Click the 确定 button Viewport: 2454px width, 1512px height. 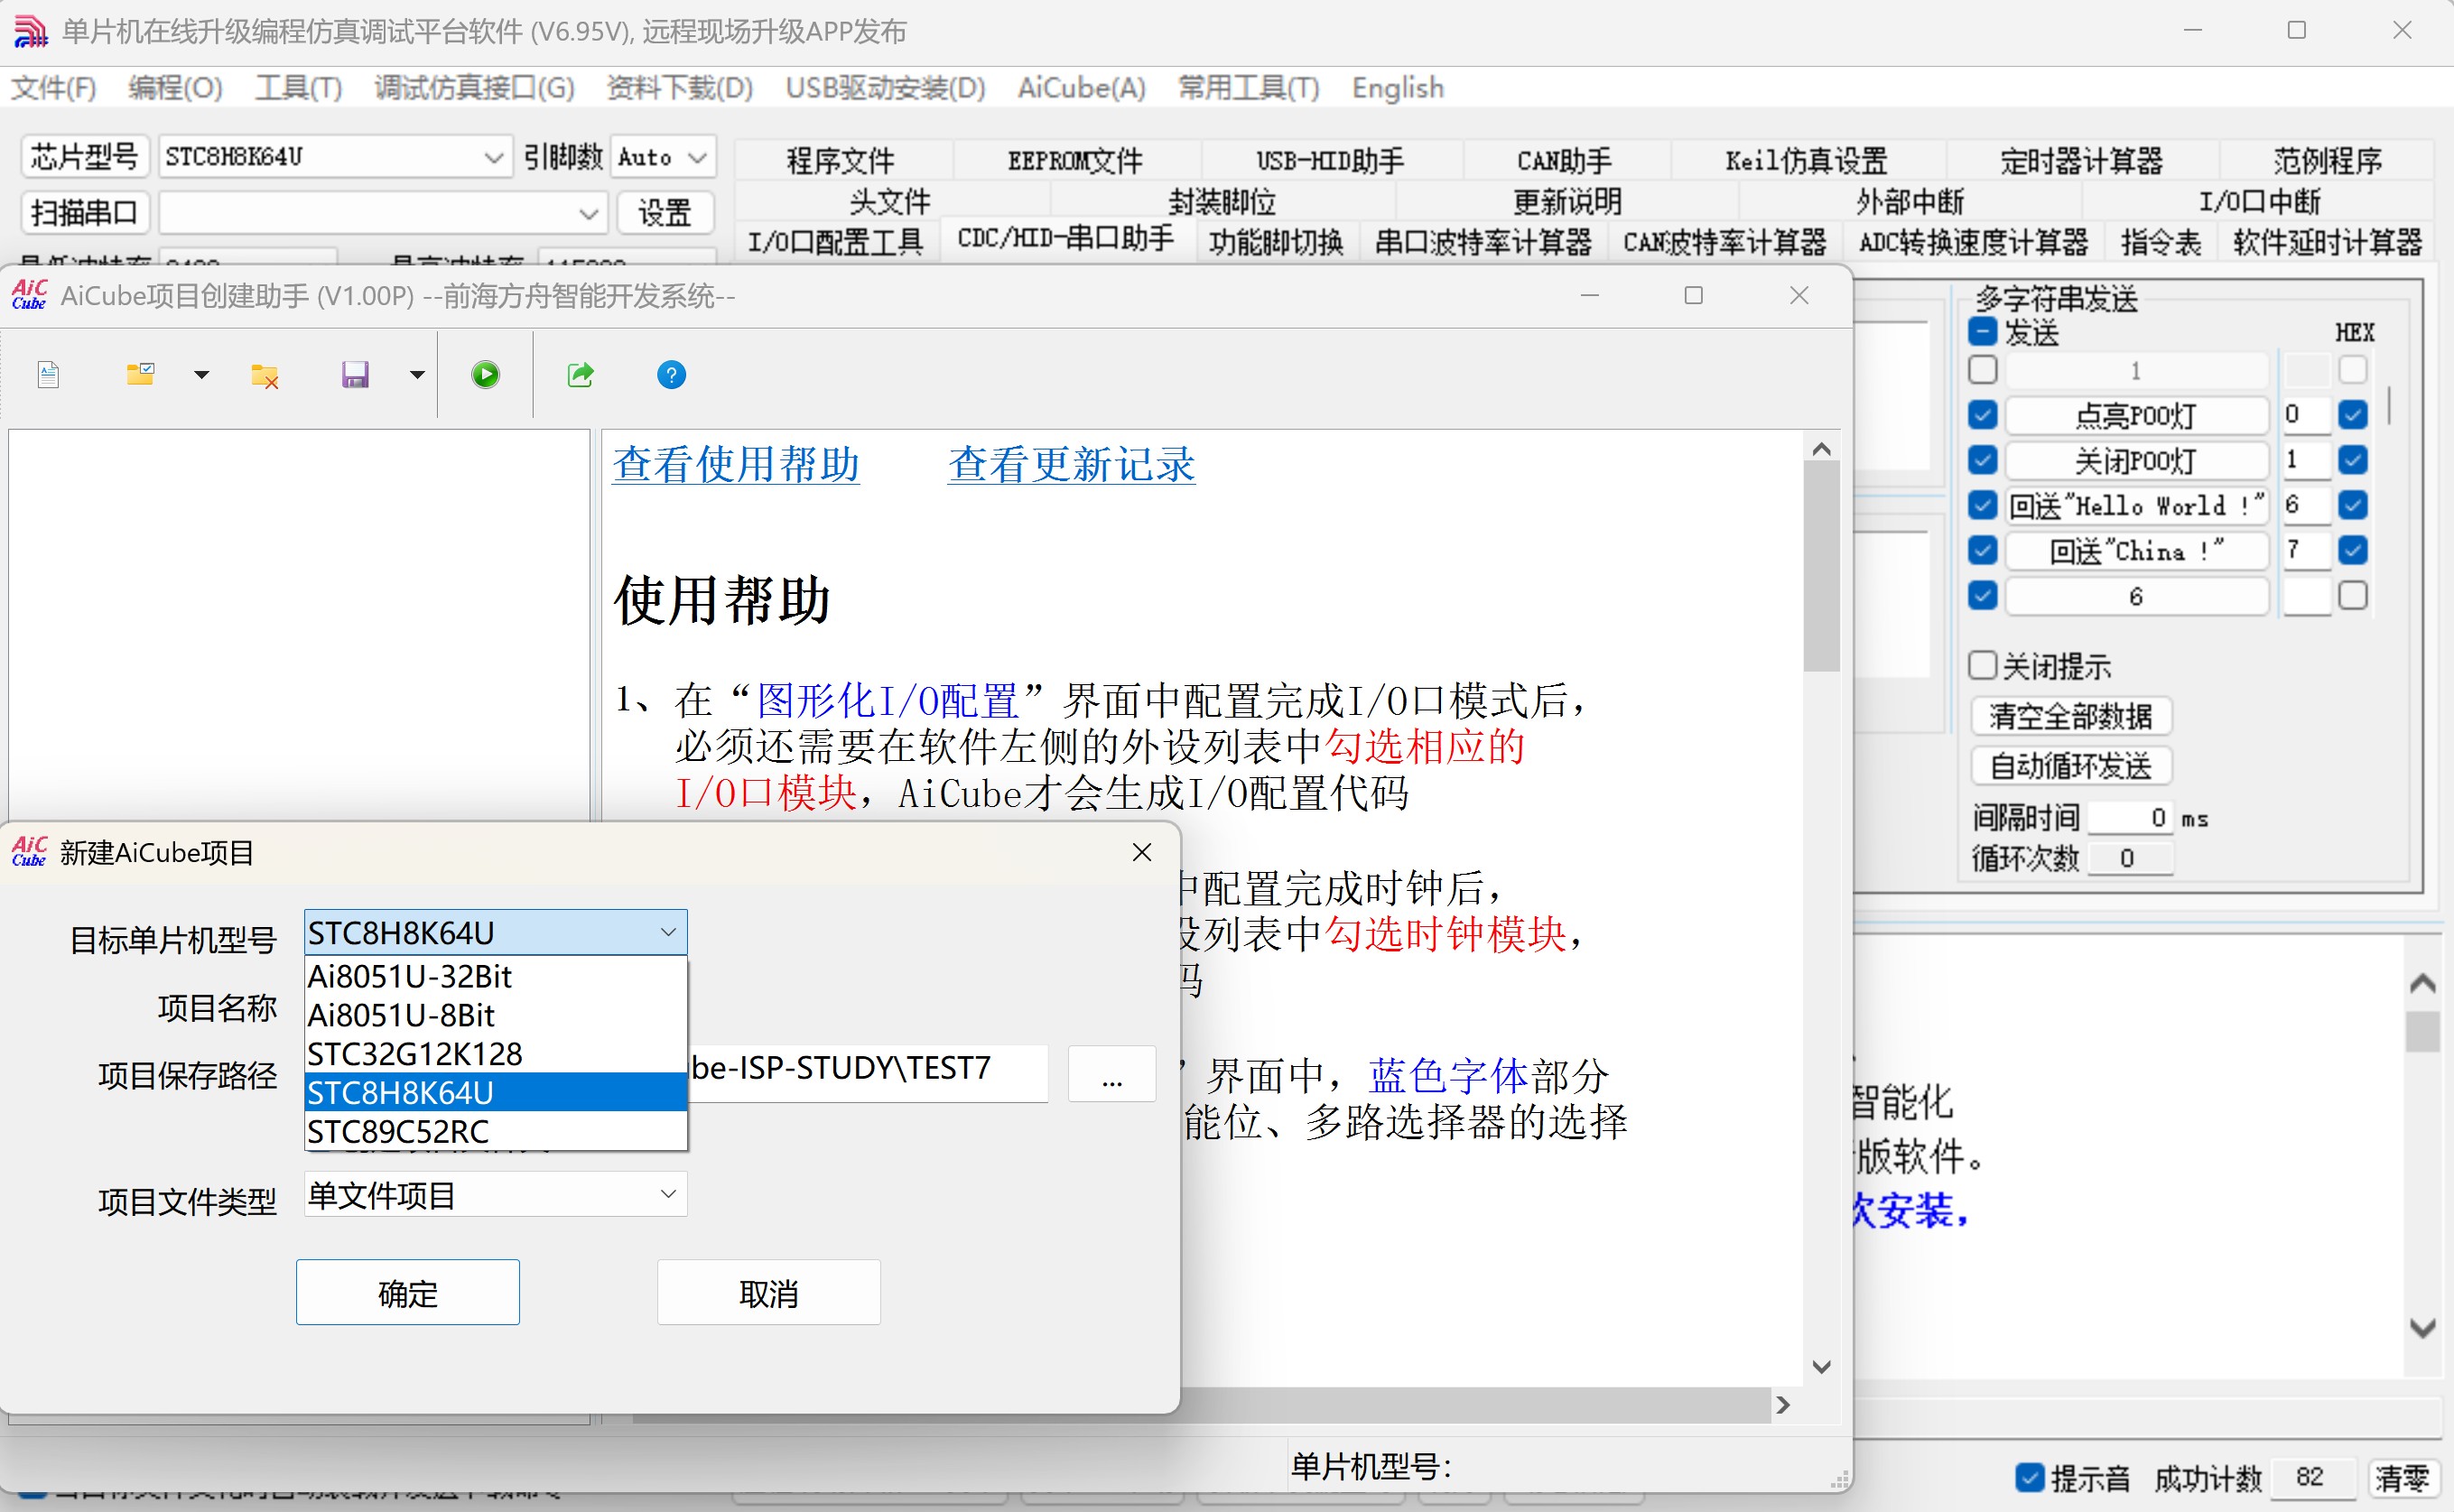408,1293
